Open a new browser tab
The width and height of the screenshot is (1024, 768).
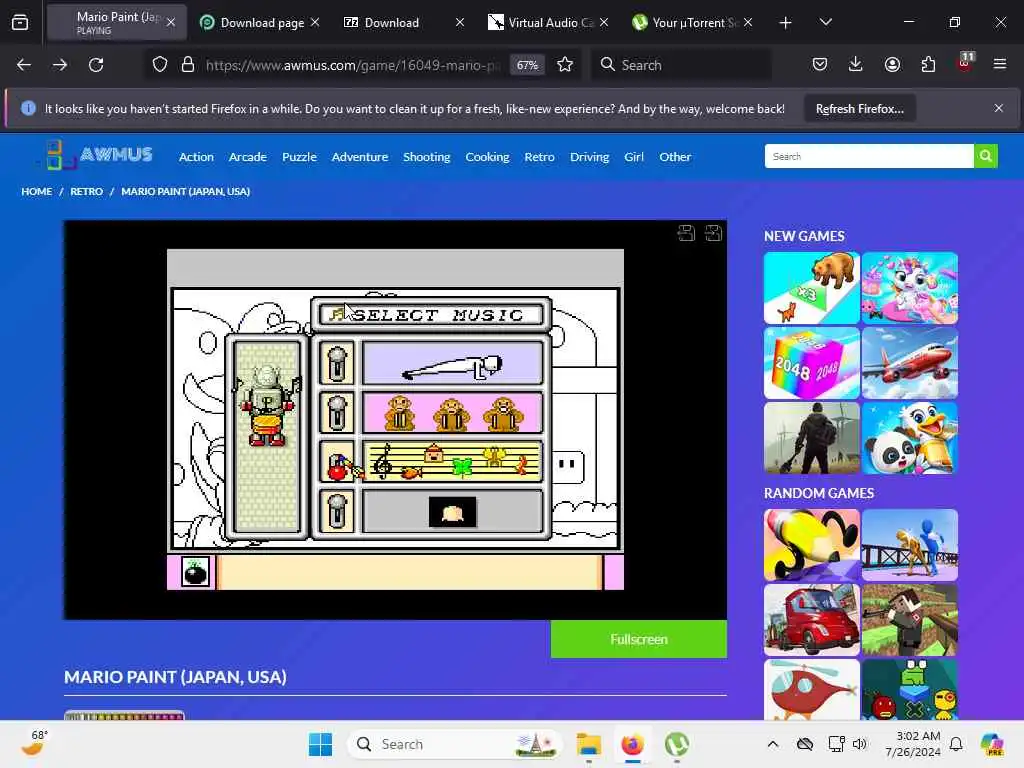coord(786,23)
